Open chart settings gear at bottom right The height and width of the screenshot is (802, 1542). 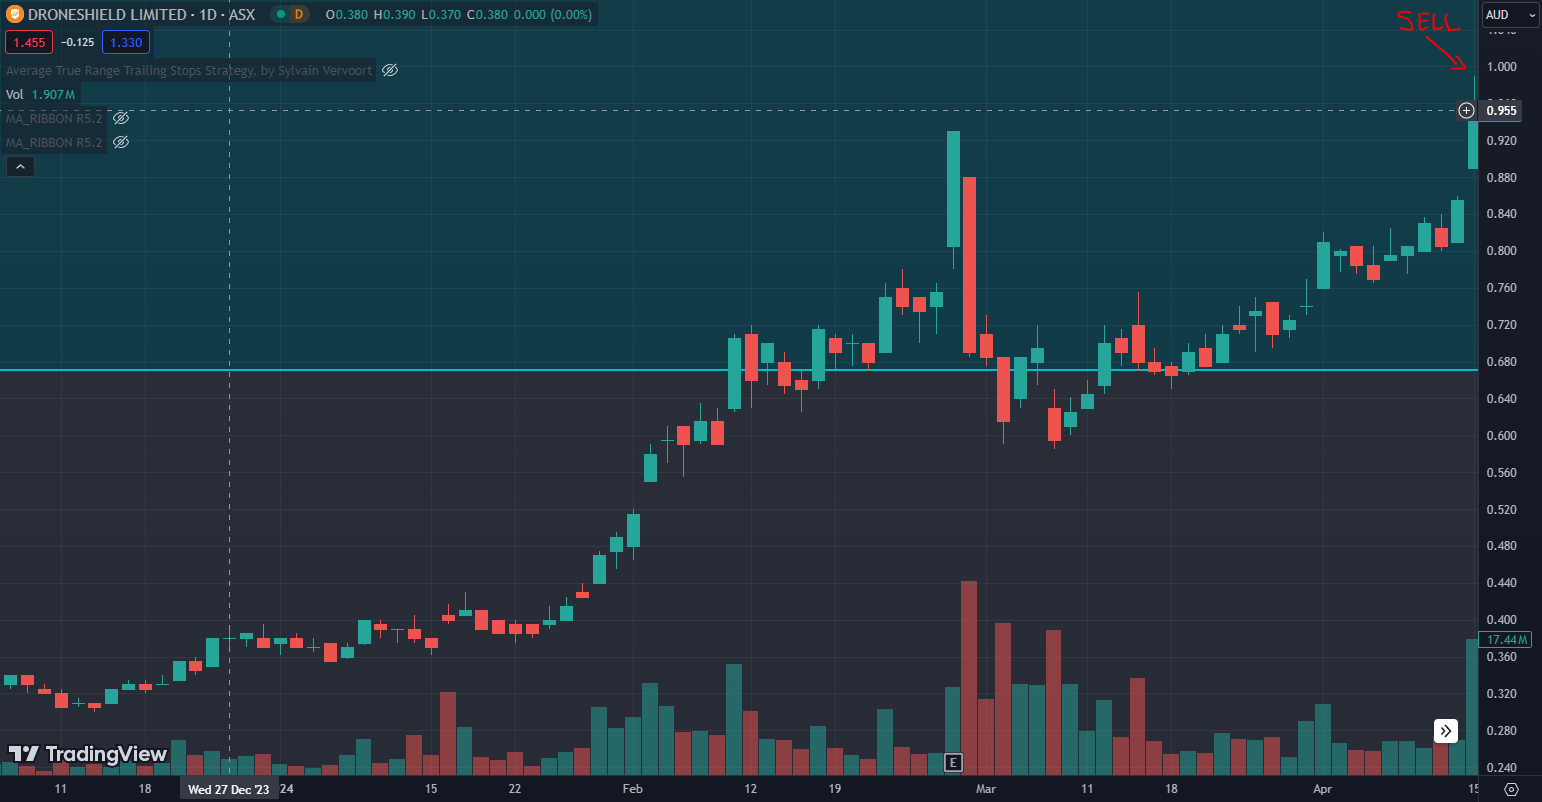click(x=1511, y=789)
